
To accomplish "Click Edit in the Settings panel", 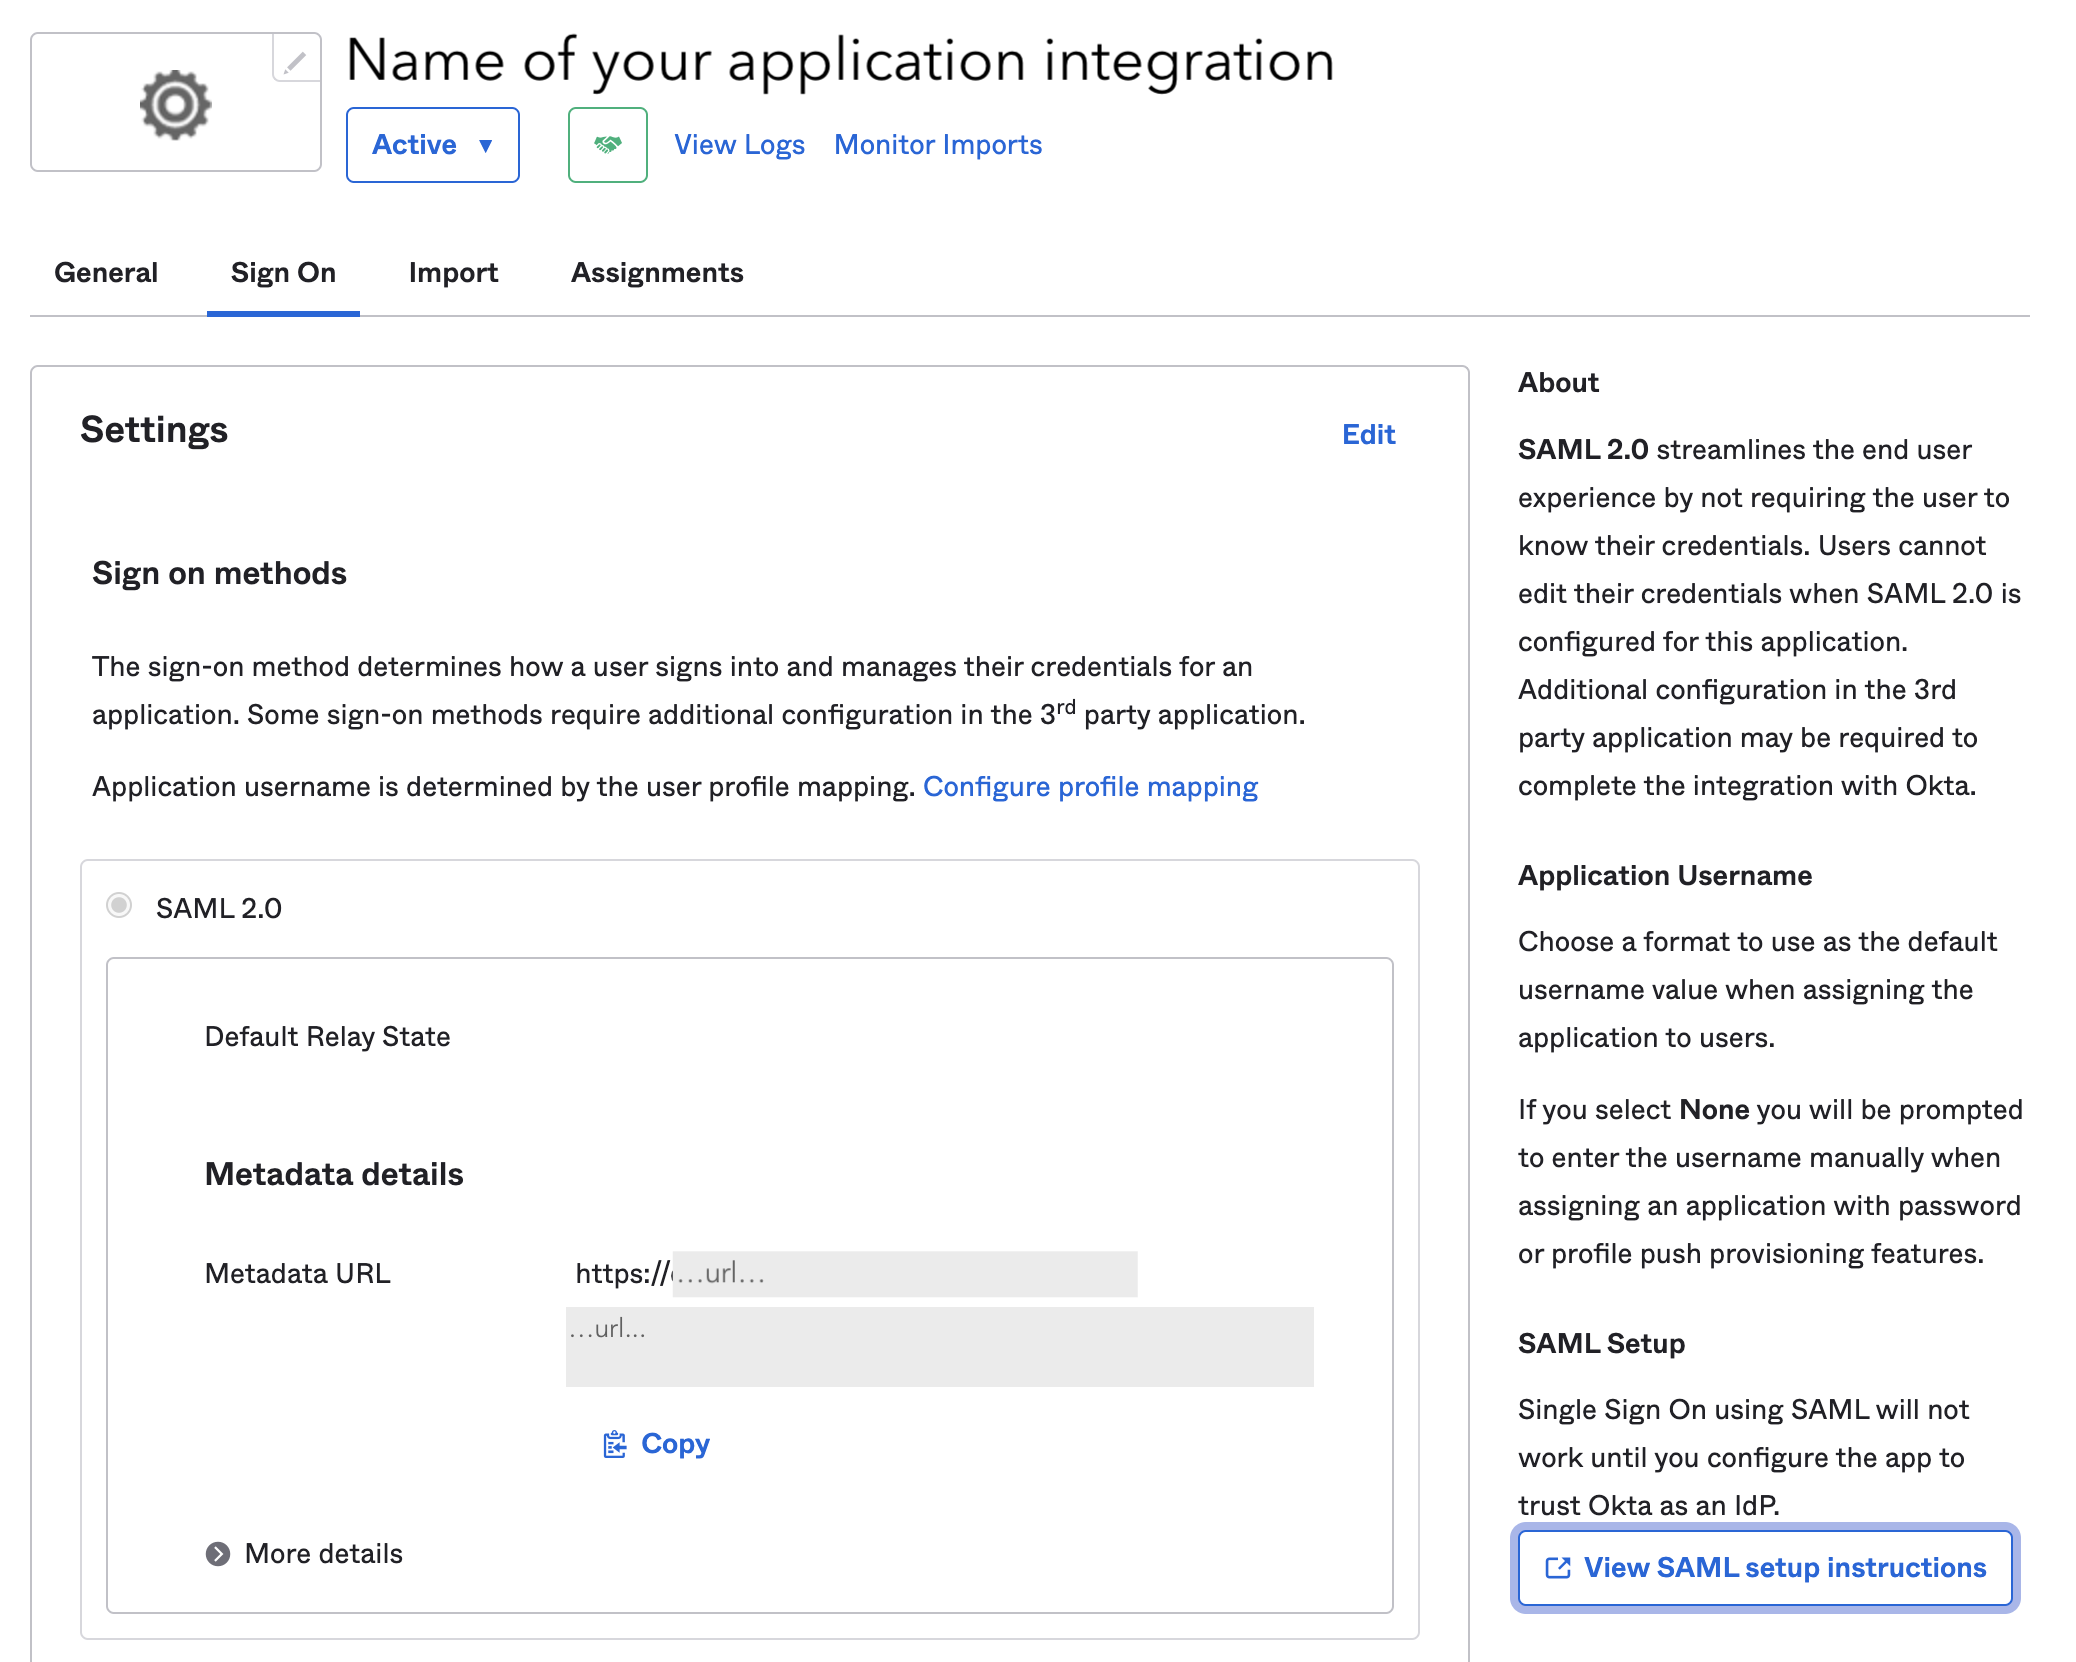I will tap(1369, 434).
